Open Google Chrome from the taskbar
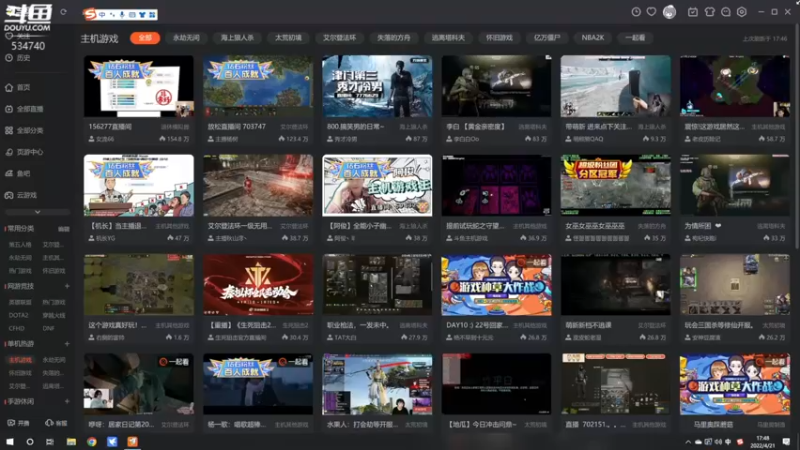Viewport: 800px width, 450px height. [x=92, y=442]
